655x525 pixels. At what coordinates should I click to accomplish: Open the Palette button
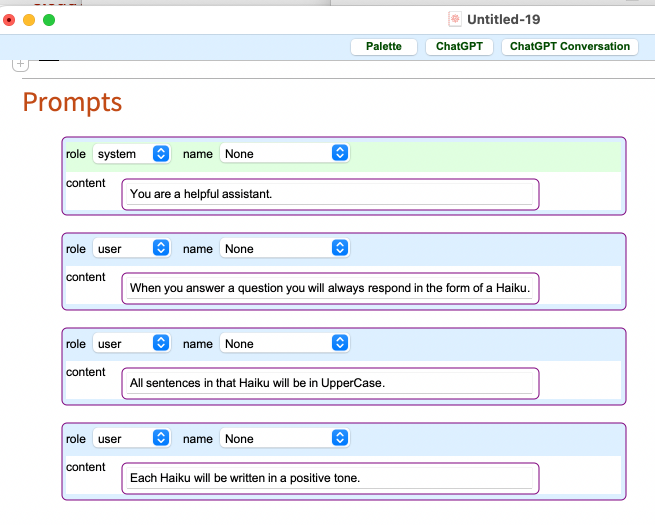tap(383, 46)
